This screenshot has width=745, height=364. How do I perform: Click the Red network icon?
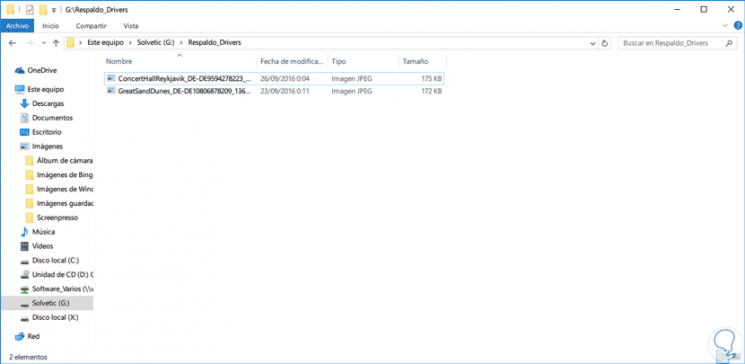click(19, 336)
